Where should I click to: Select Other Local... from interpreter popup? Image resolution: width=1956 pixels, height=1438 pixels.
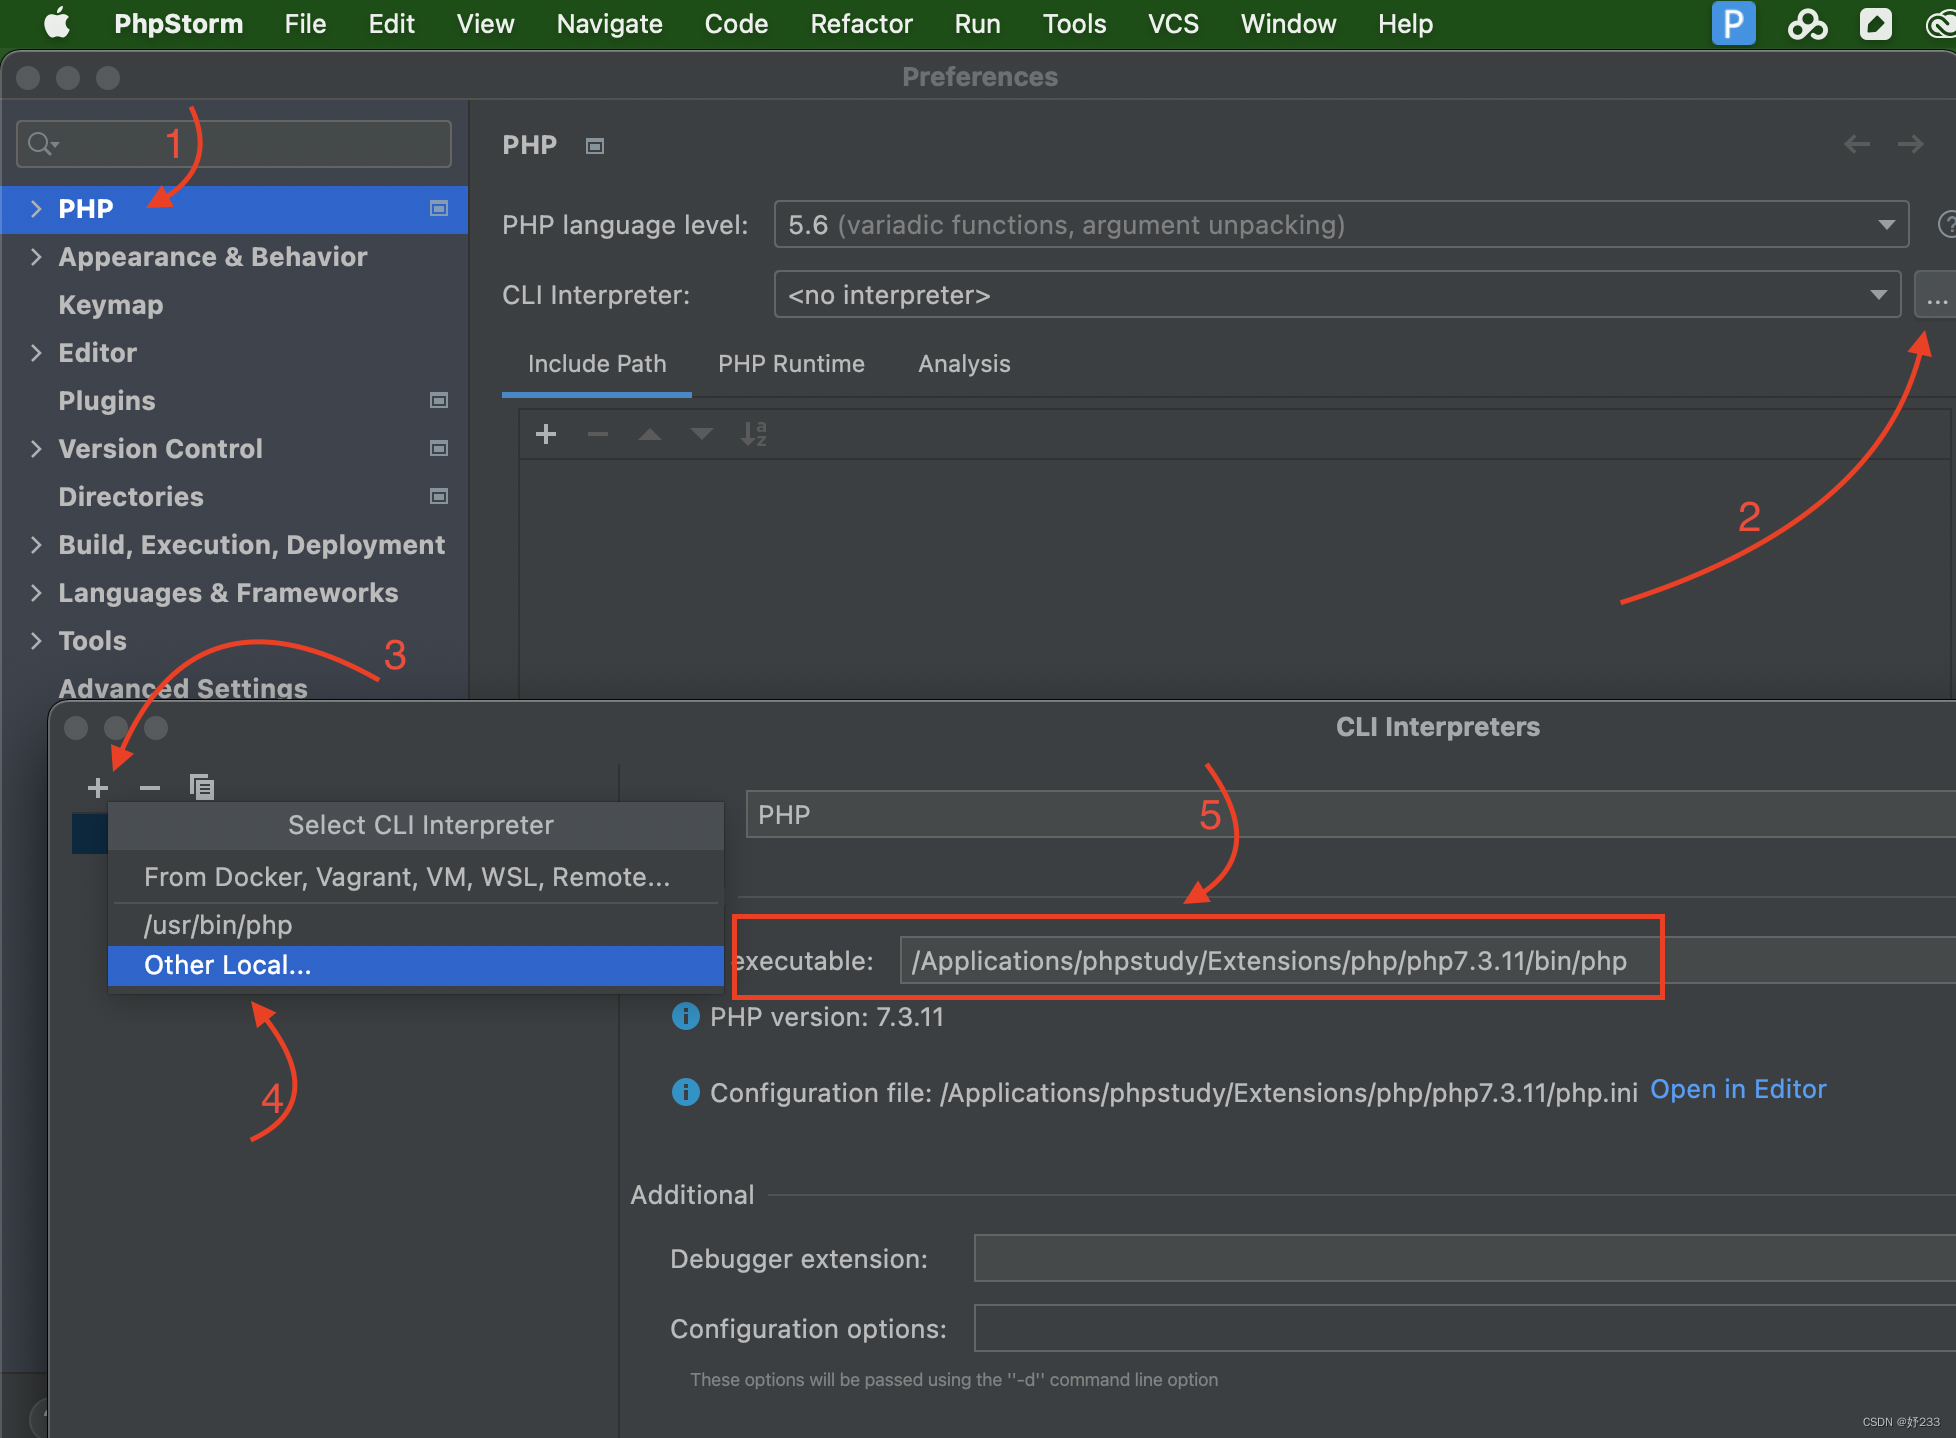click(x=228, y=966)
